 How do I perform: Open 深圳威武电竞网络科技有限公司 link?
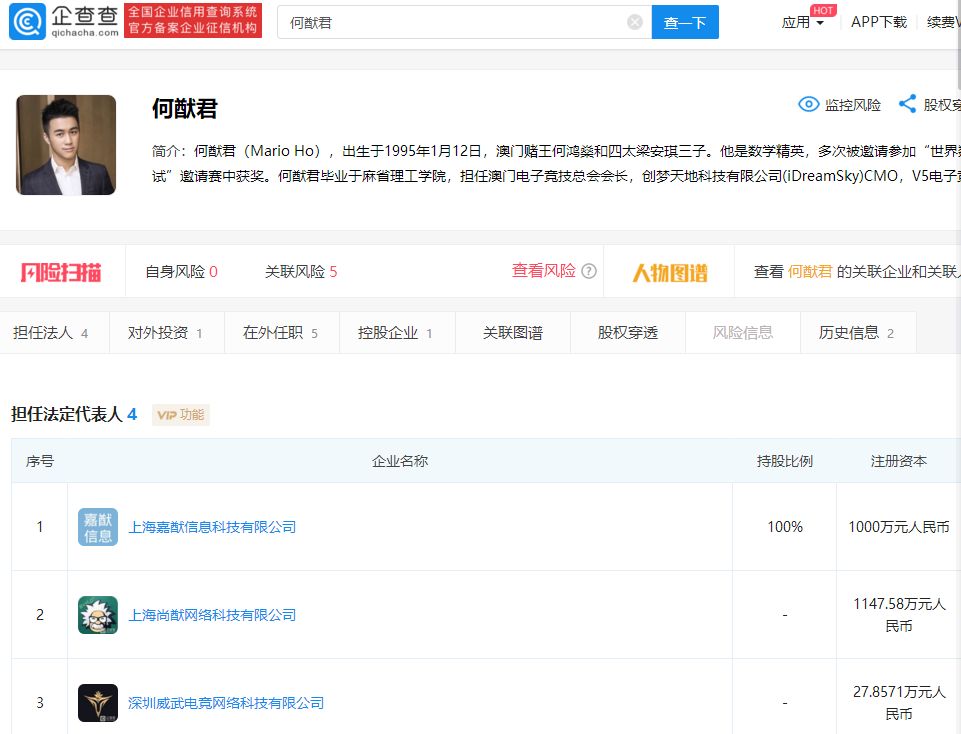[226, 703]
